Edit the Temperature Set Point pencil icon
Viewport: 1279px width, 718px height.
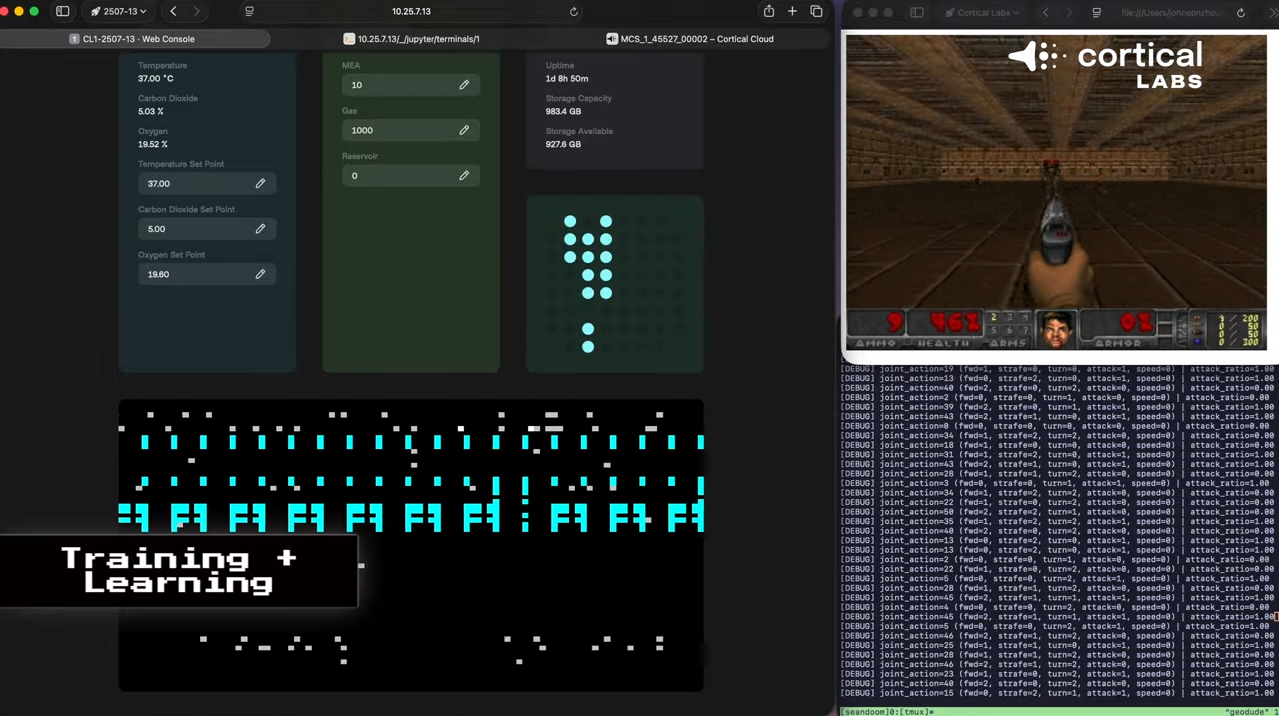[x=260, y=184]
